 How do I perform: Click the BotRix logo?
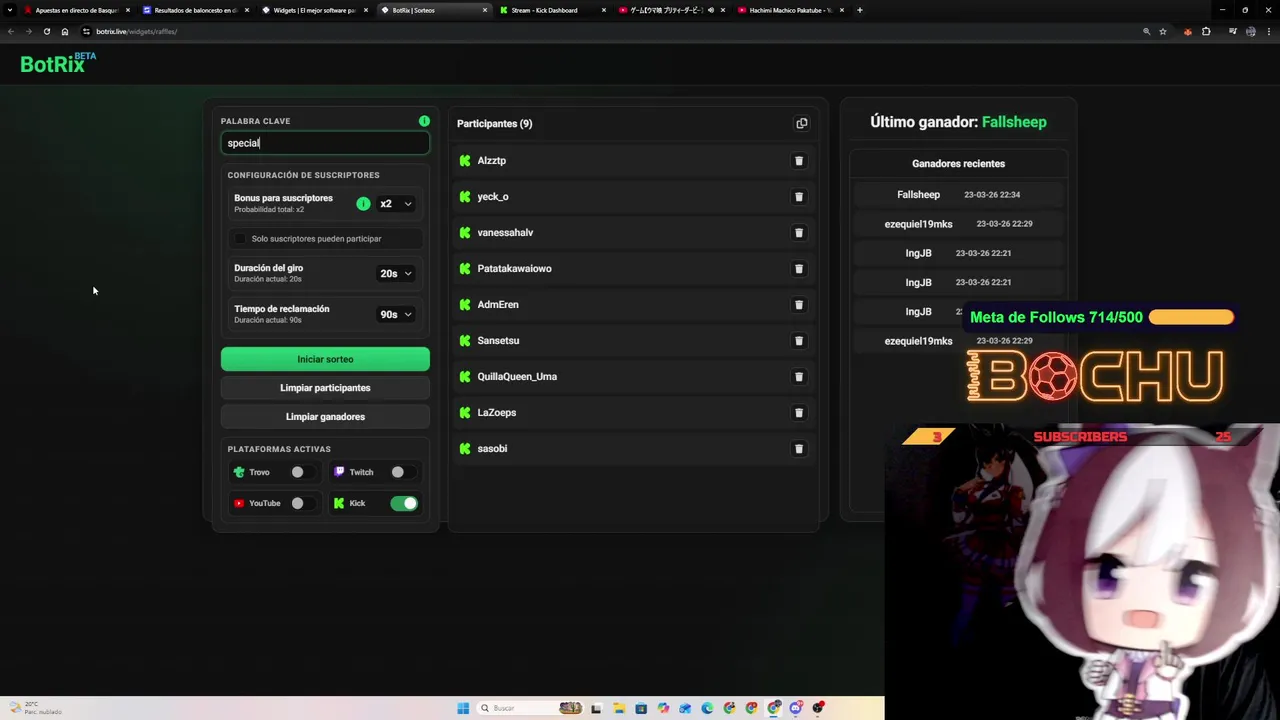[58, 63]
